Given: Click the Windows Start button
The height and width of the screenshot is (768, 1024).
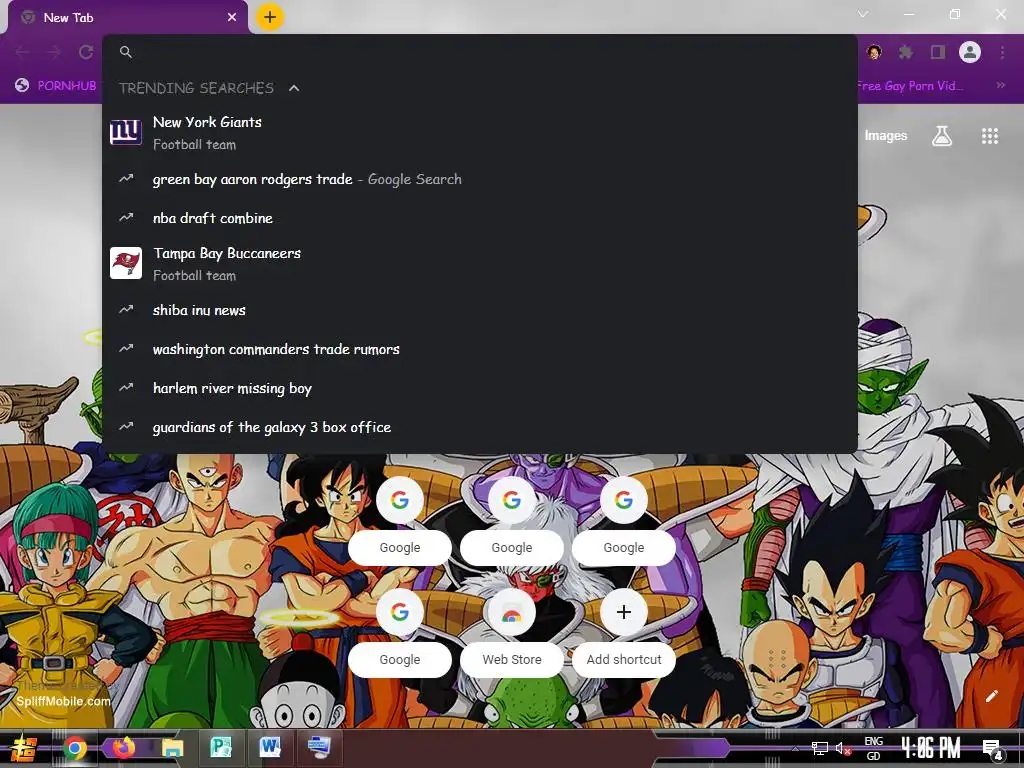Looking at the screenshot, I should (x=23, y=748).
